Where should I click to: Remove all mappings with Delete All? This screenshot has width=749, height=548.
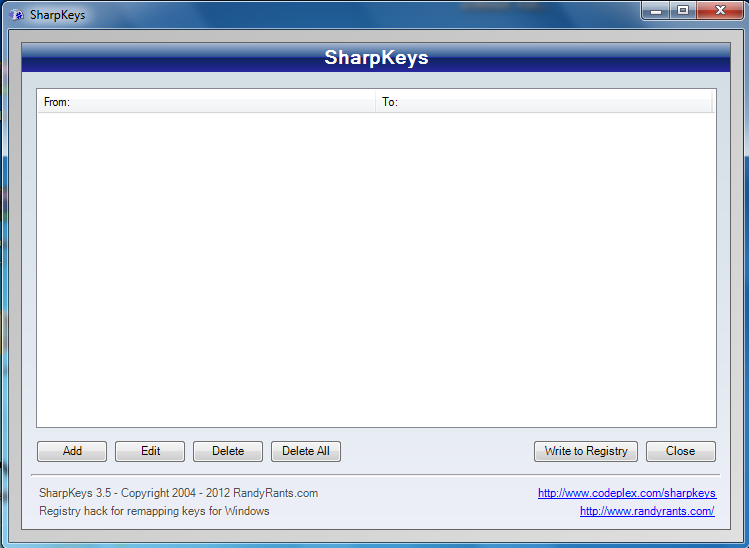[x=306, y=451]
